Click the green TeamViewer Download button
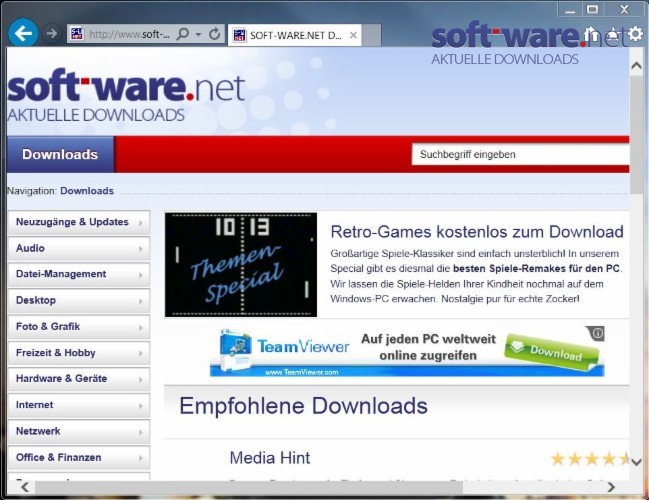This screenshot has height=500, width=649. [x=551, y=352]
